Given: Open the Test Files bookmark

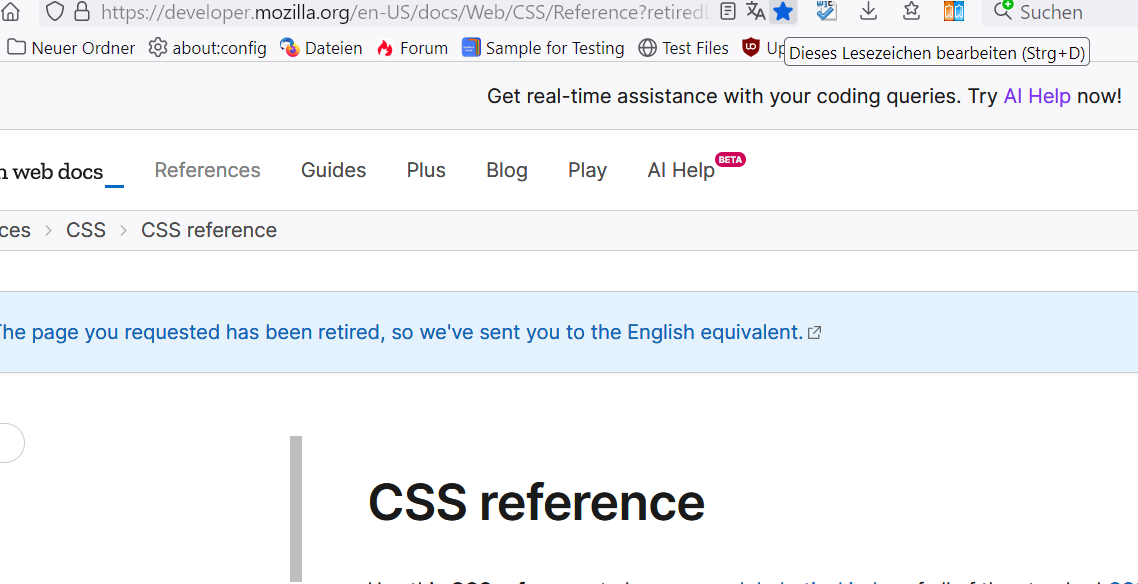Looking at the screenshot, I should click(683, 48).
